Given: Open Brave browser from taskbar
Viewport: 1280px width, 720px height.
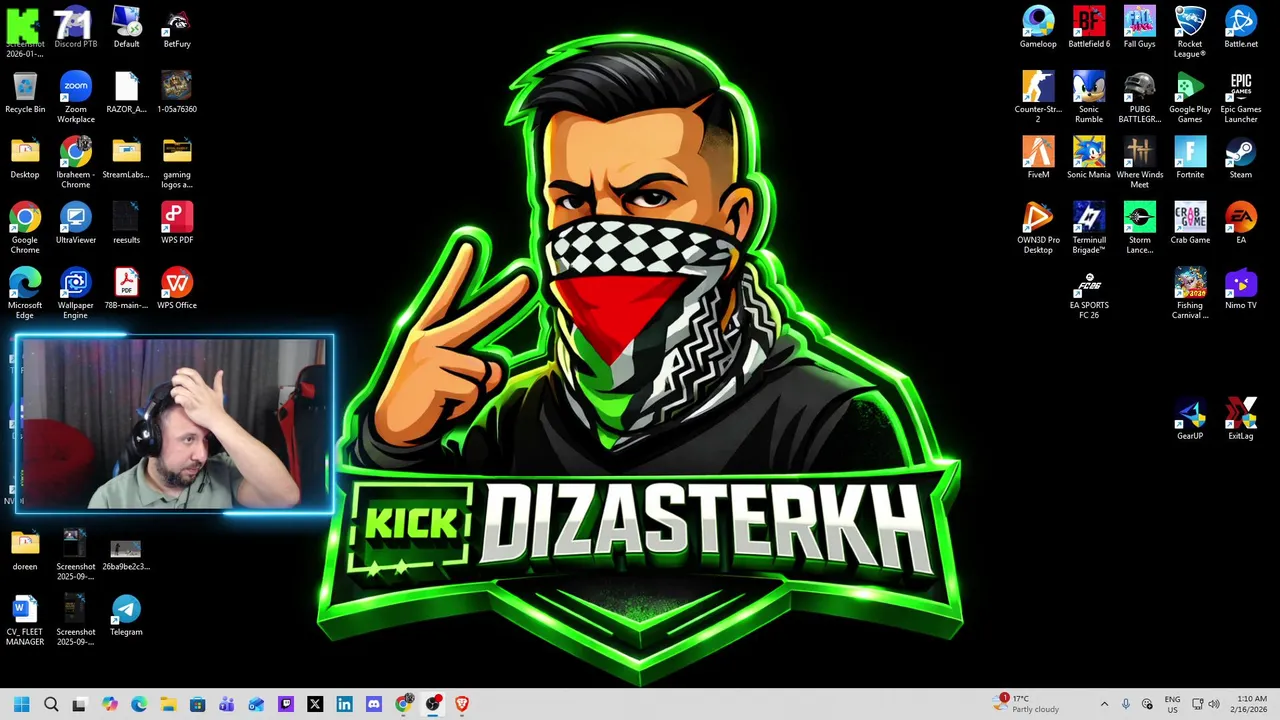Looking at the screenshot, I should pos(461,704).
